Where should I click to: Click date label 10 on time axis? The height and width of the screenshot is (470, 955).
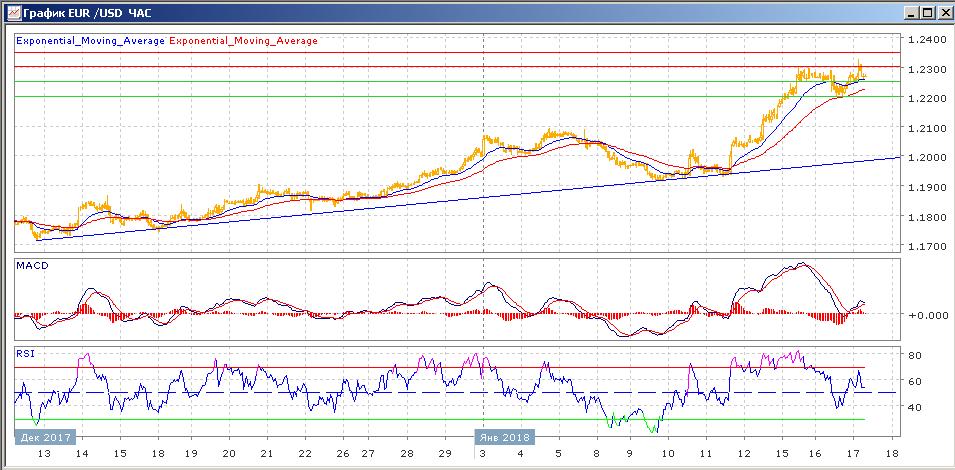tap(668, 454)
